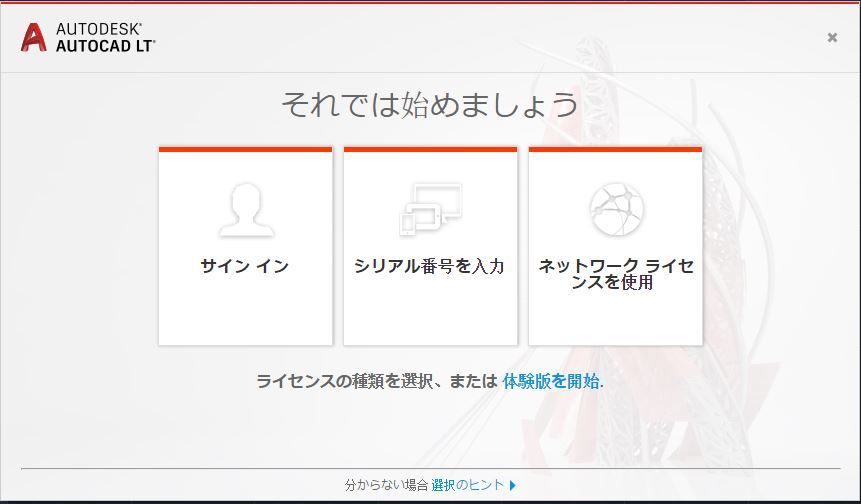Click the それでは始めましょう heading text

click(429, 104)
